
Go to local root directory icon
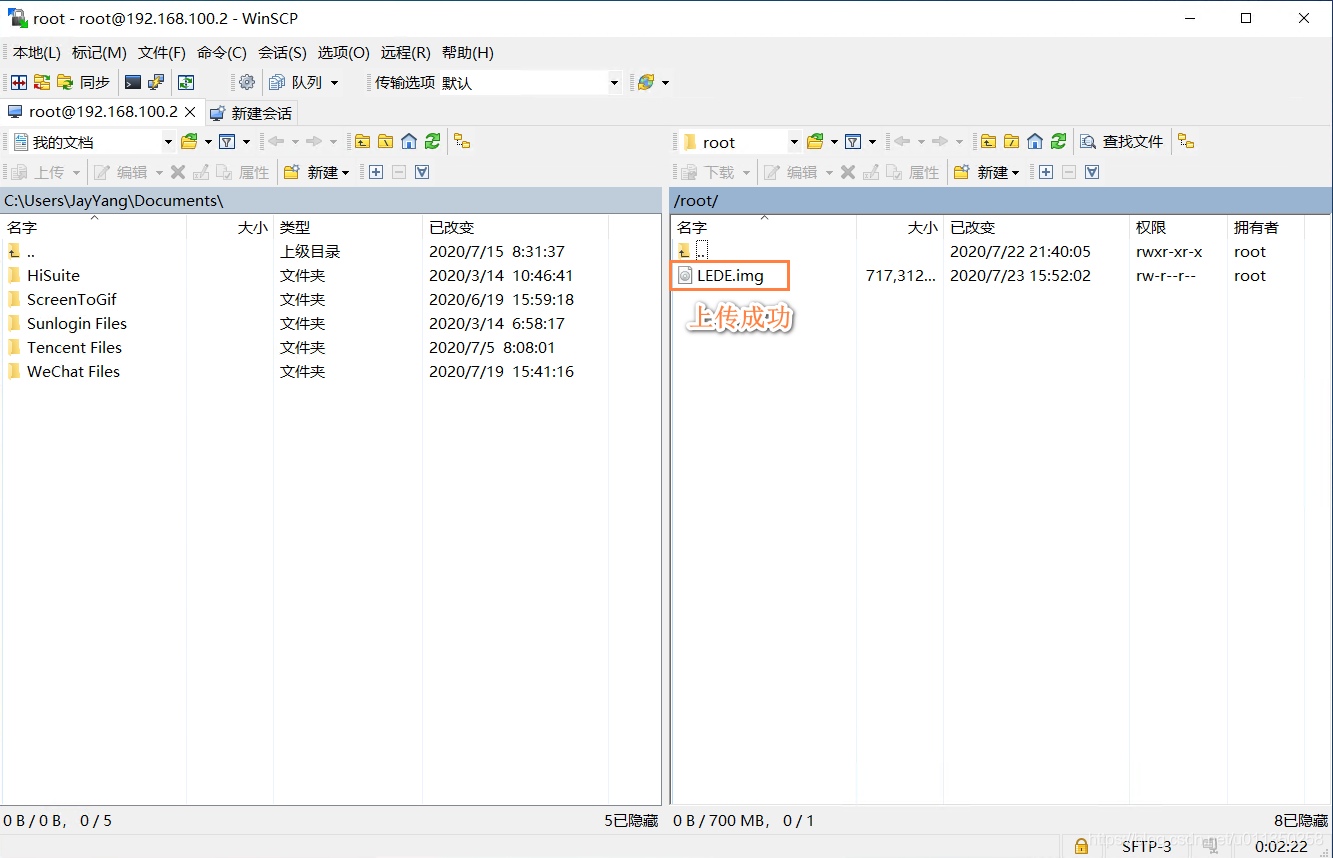(x=385, y=142)
